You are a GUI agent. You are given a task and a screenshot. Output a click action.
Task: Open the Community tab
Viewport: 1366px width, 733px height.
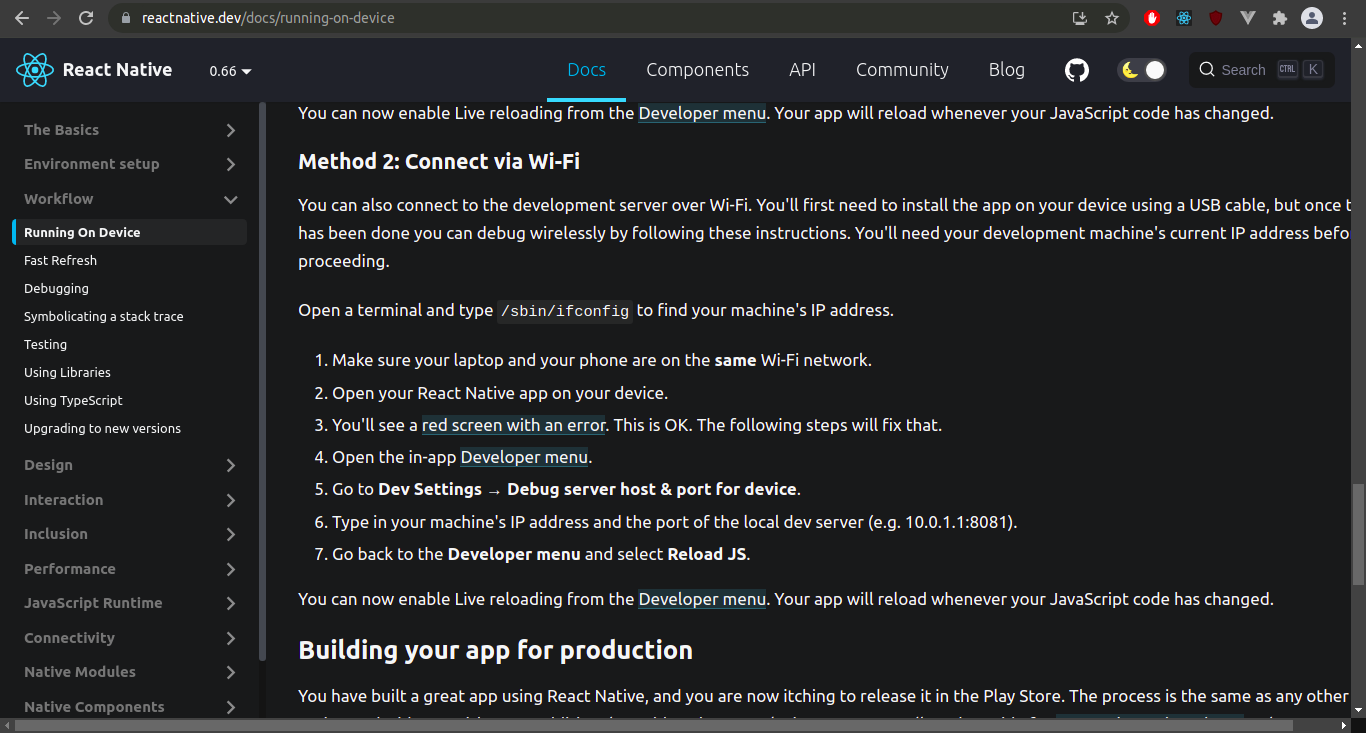[x=902, y=70]
